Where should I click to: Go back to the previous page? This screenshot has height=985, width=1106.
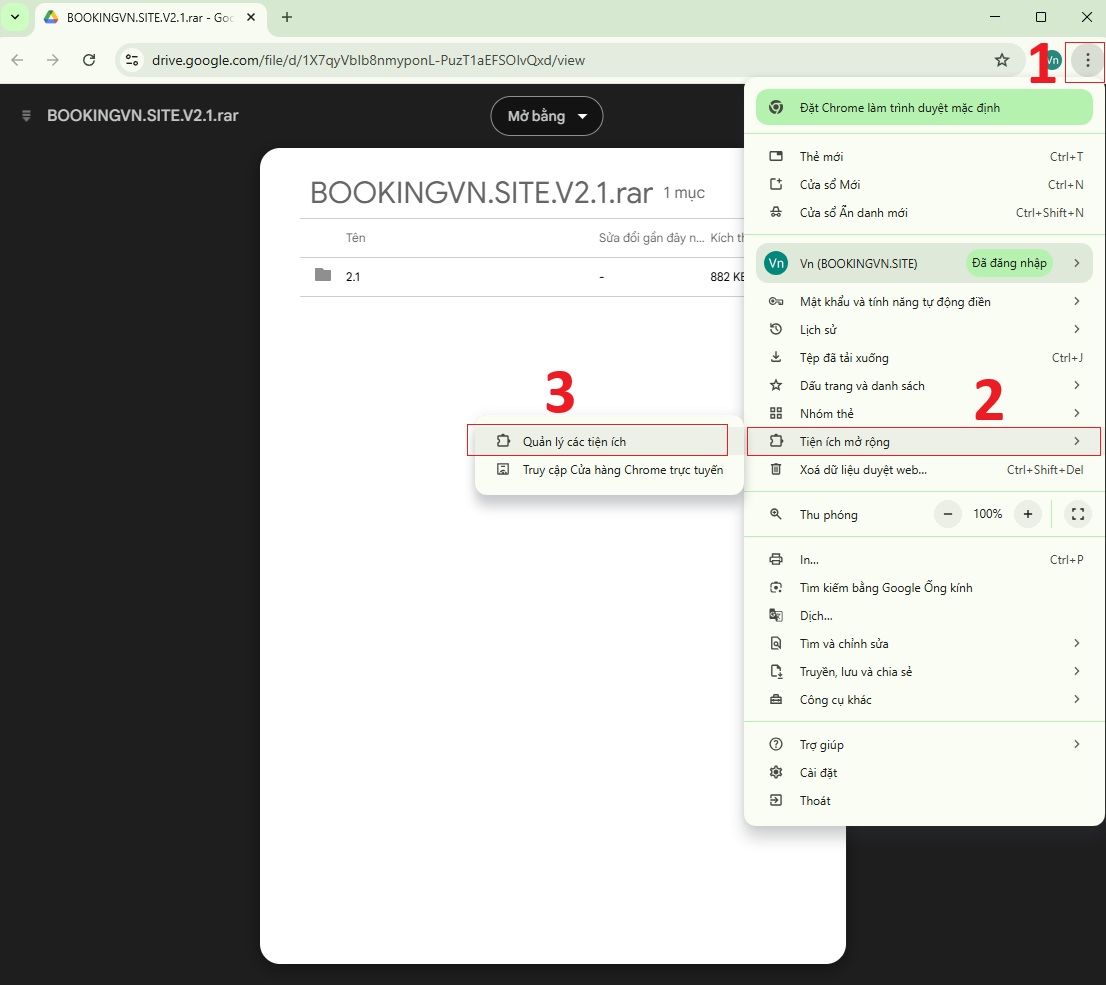pyautogui.click(x=18, y=60)
